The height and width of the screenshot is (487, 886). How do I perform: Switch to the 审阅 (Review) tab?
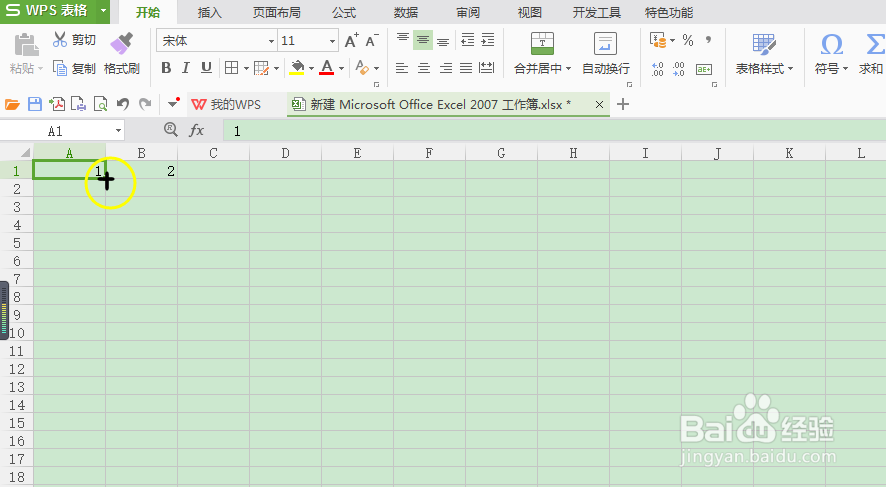(468, 12)
